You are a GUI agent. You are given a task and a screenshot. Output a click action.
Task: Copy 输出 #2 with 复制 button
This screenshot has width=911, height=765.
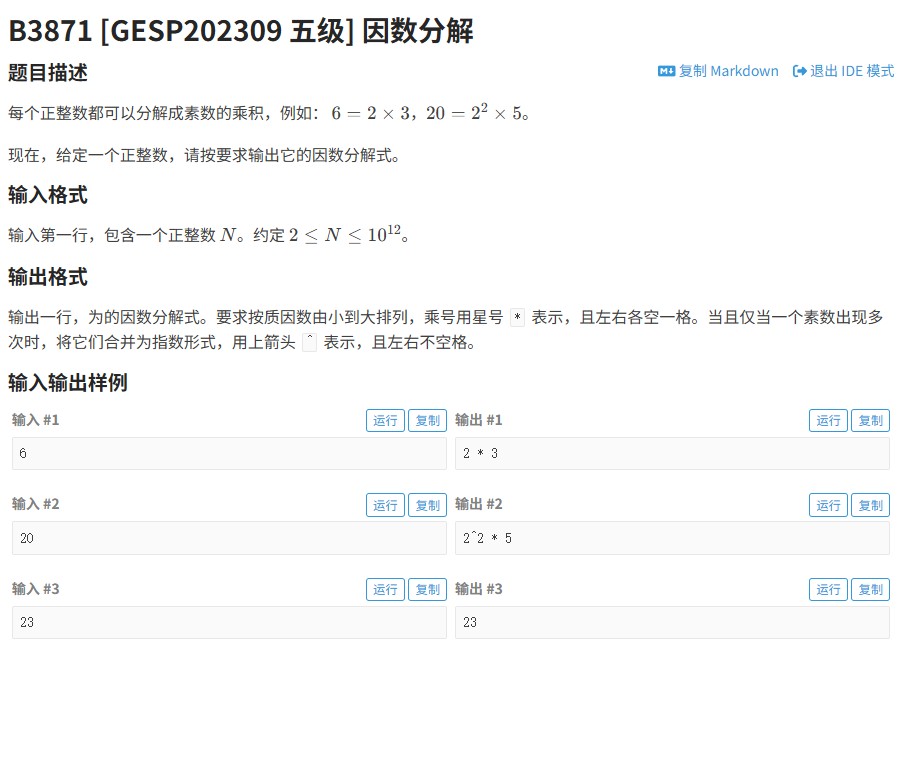[870, 505]
